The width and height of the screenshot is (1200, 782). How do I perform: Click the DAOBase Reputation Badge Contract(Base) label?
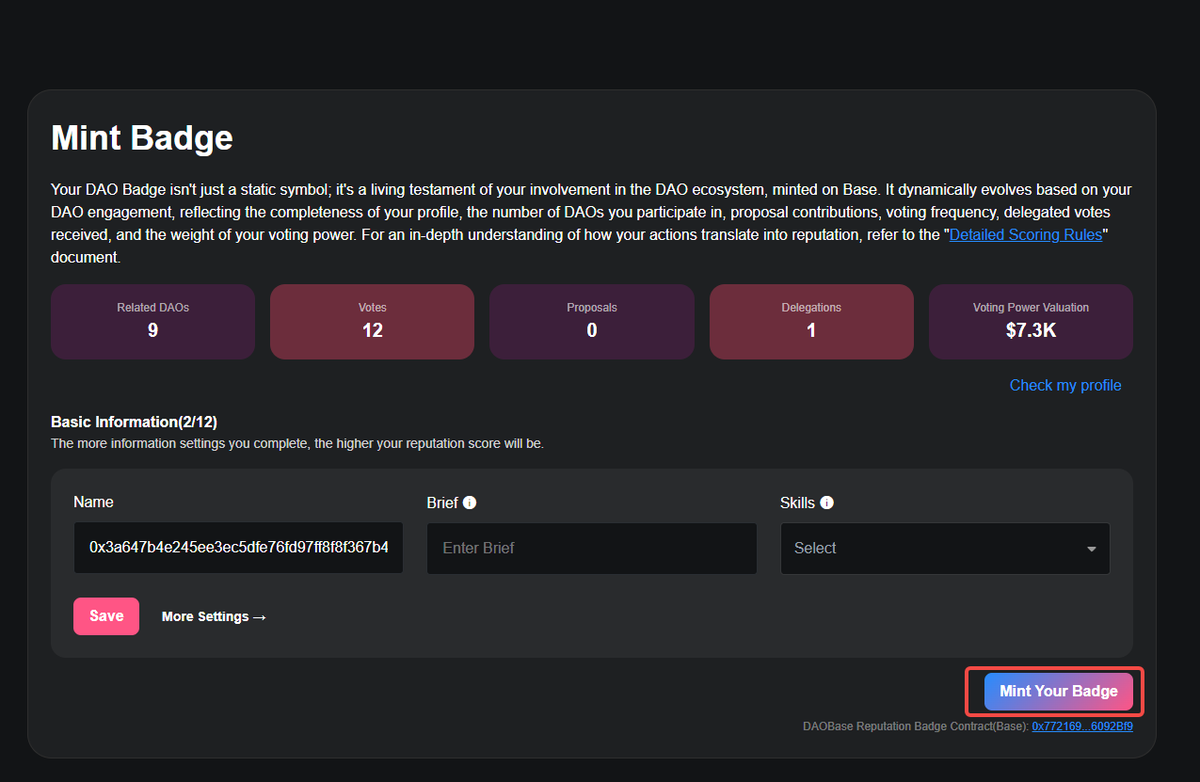click(x=915, y=727)
